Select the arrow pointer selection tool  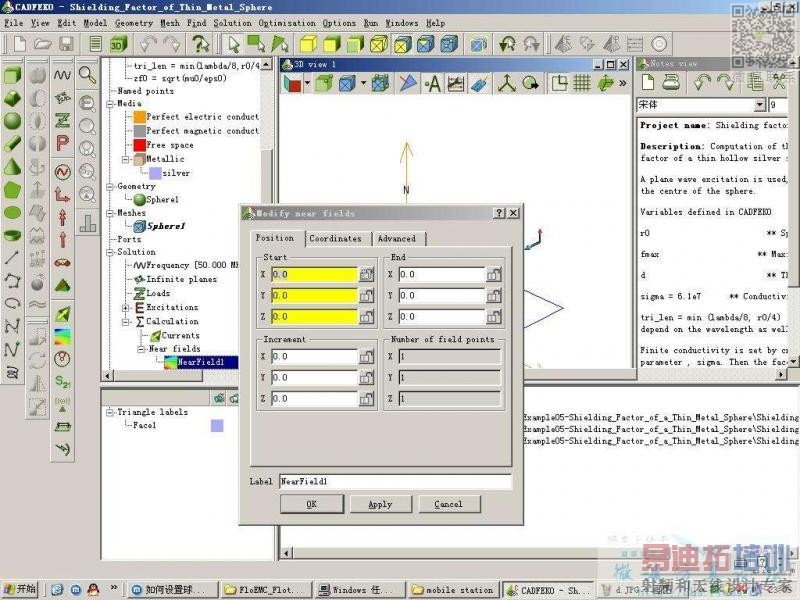click(234, 44)
